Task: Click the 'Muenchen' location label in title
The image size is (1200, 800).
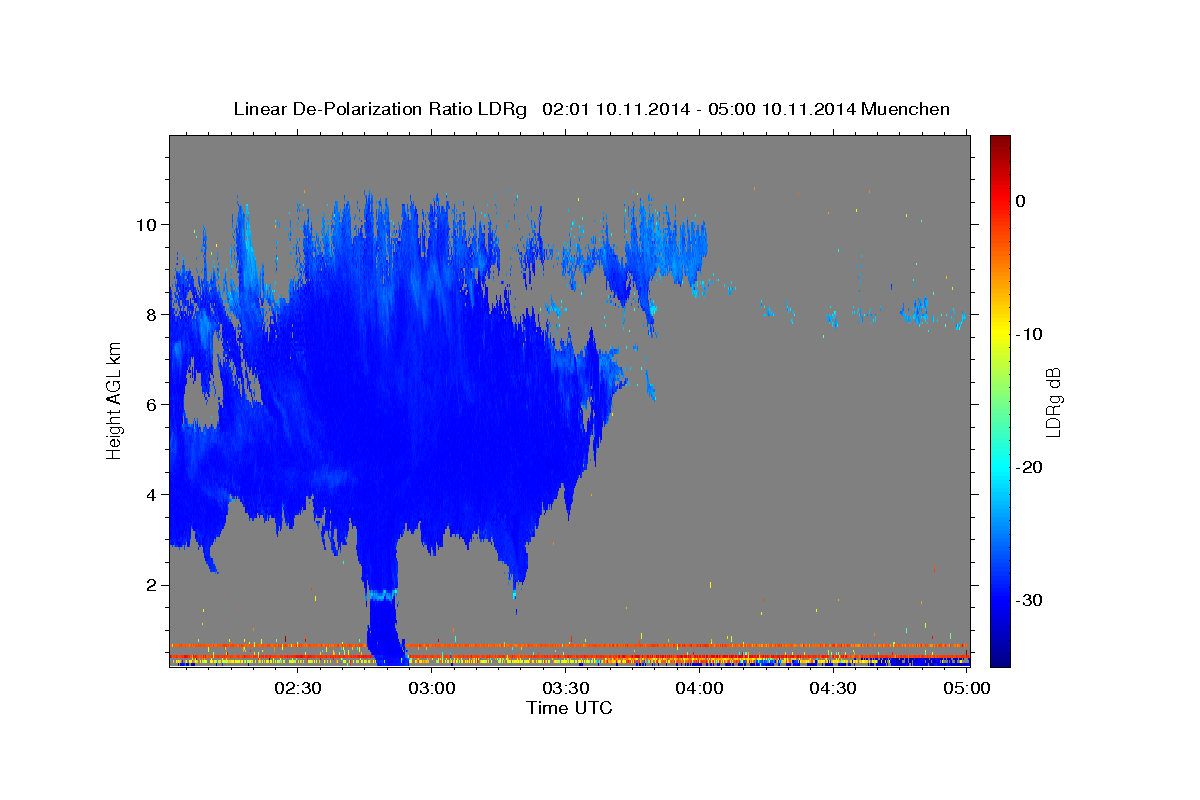Action: (x=907, y=109)
